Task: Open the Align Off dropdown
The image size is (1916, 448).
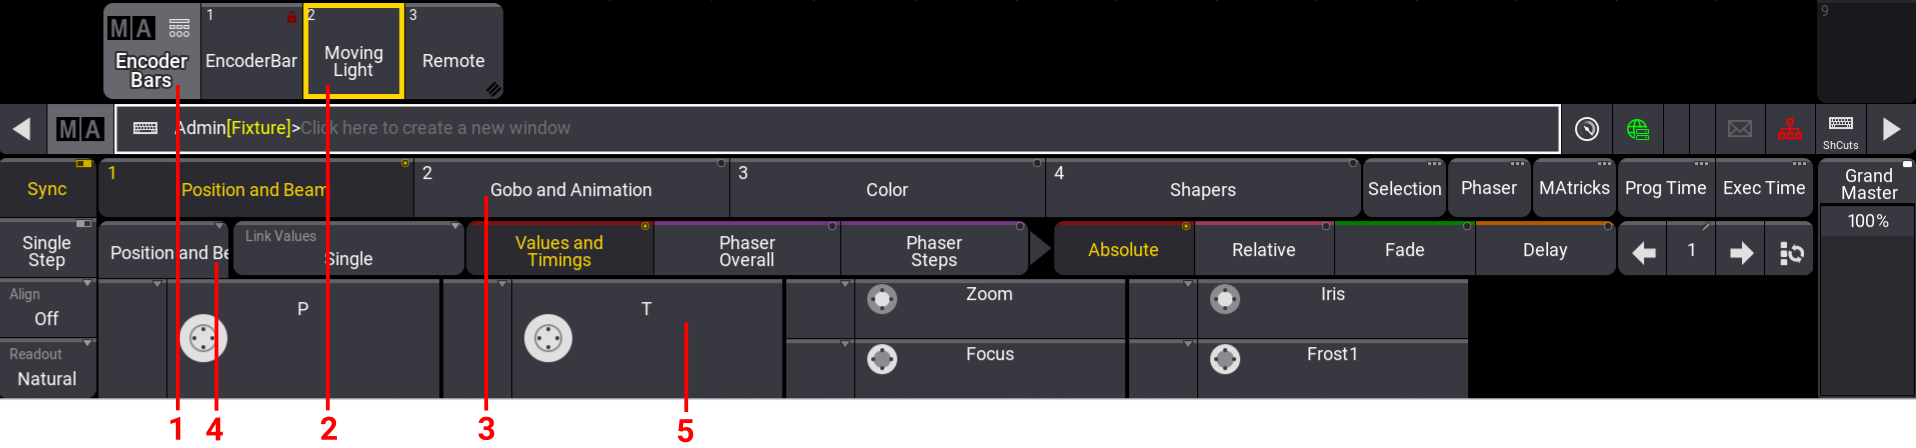Action: click(x=47, y=309)
